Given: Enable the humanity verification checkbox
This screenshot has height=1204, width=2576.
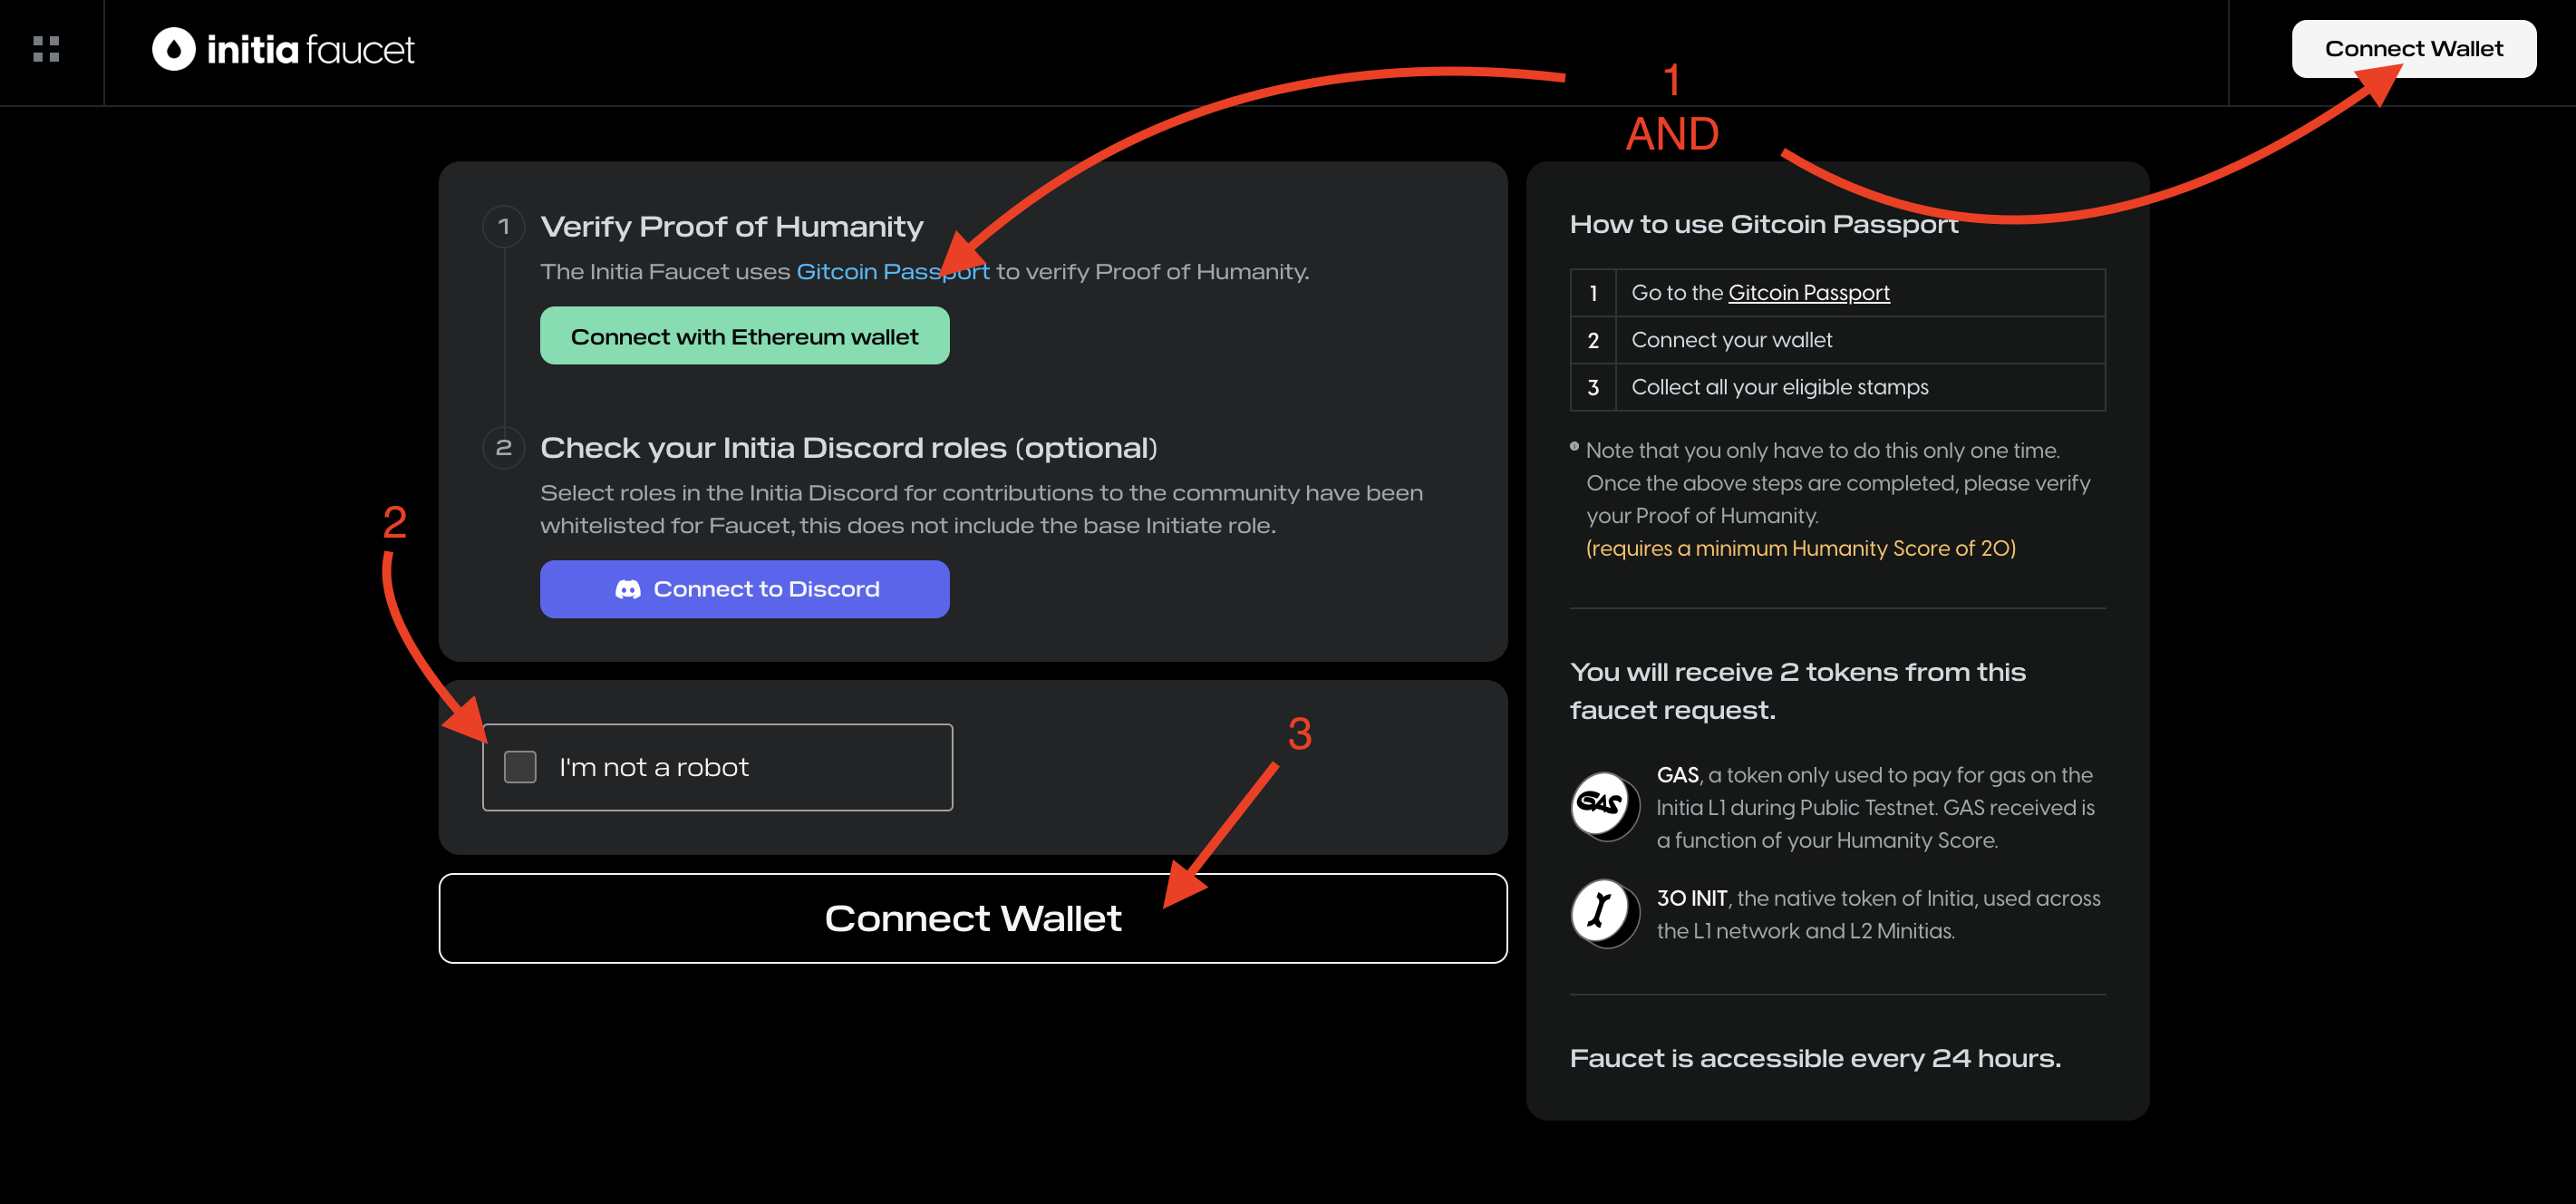Looking at the screenshot, I should pyautogui.click(x=519, y=765).
